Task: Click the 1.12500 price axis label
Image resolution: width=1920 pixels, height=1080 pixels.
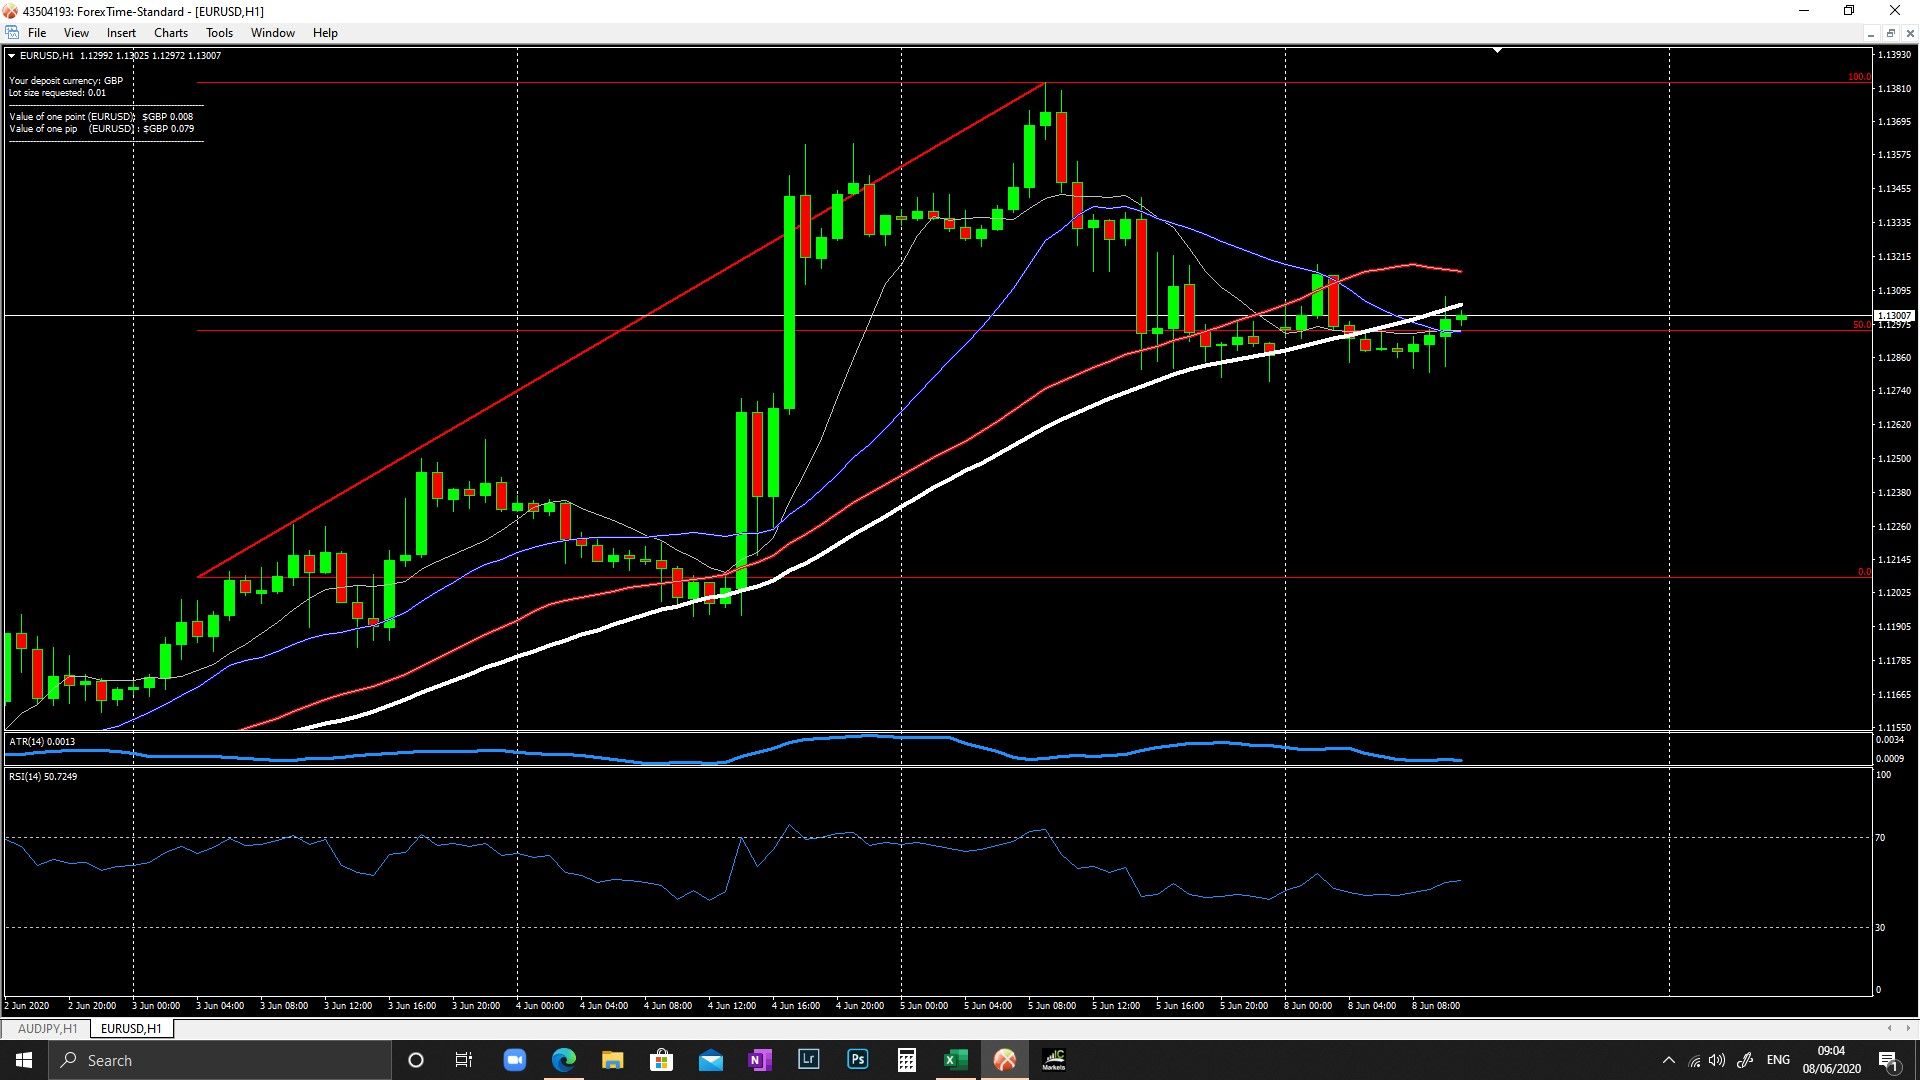Action: point(1894,459)
